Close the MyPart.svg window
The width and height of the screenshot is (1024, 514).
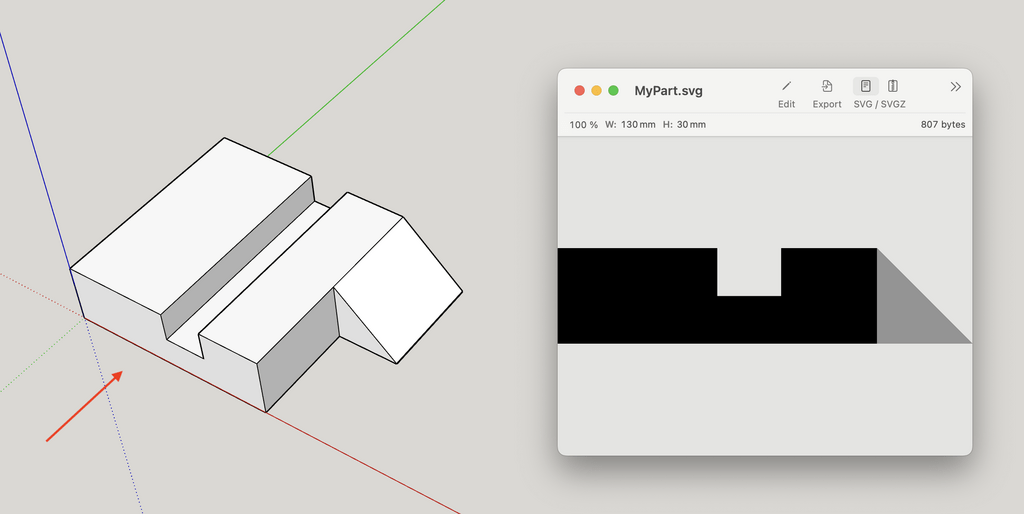tap(579, 91)
